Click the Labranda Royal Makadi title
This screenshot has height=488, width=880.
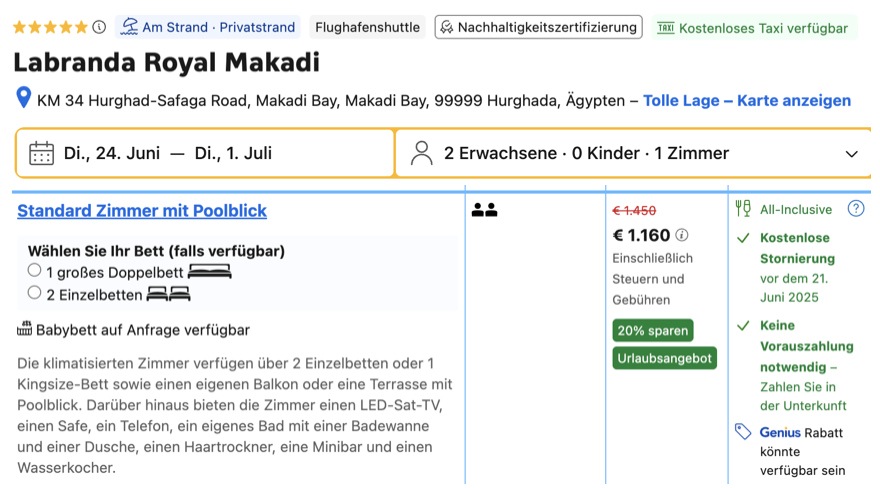(x=167, y=62)
